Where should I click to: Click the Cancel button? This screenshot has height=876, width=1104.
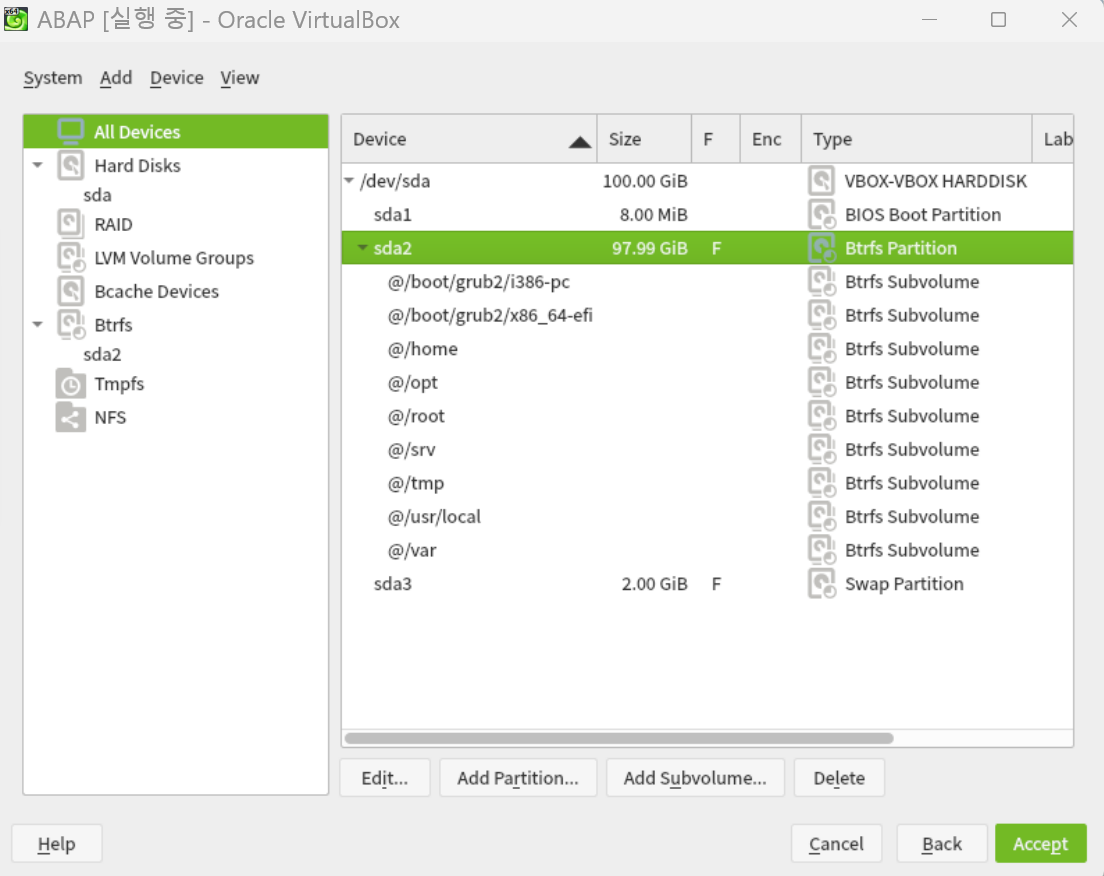[836, 844]
